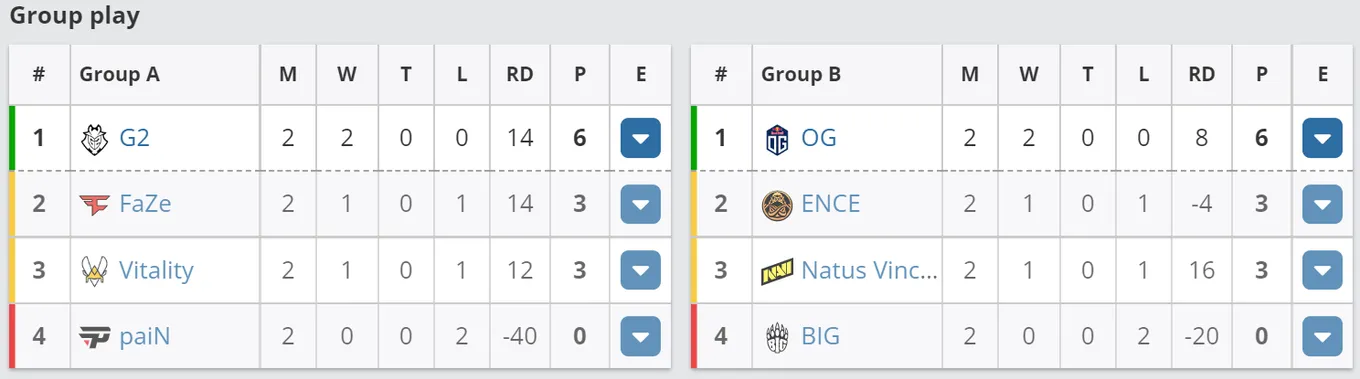Open the Natus Vincere team link

869,270
